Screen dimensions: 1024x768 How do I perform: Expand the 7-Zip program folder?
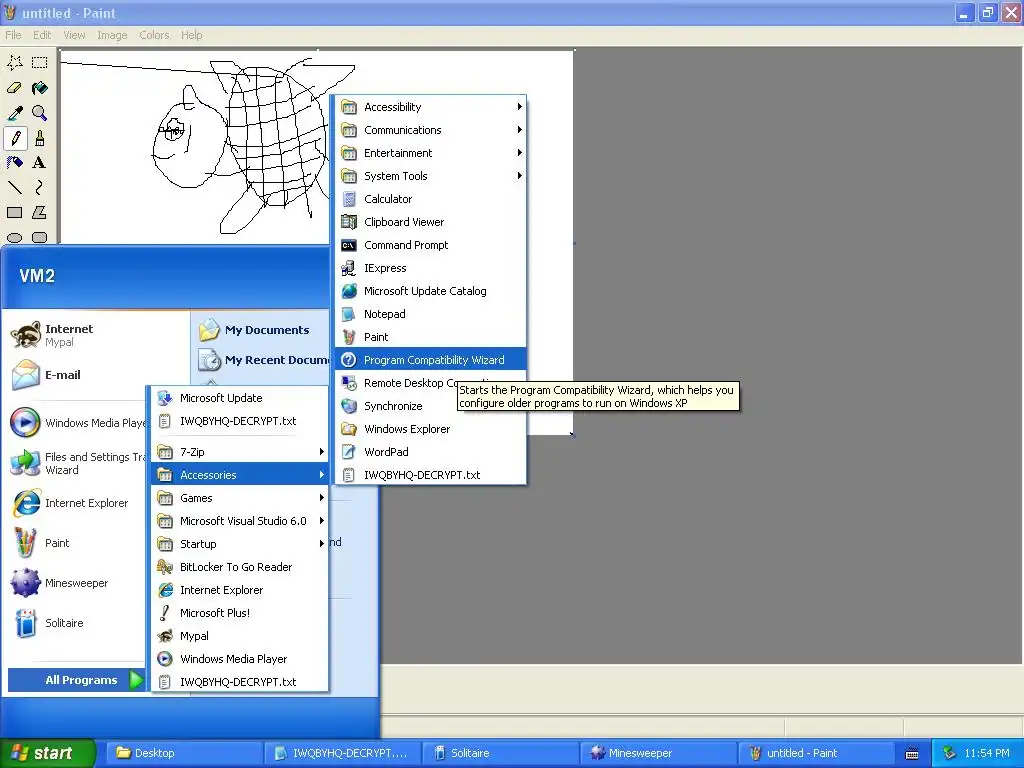[240, 452]
